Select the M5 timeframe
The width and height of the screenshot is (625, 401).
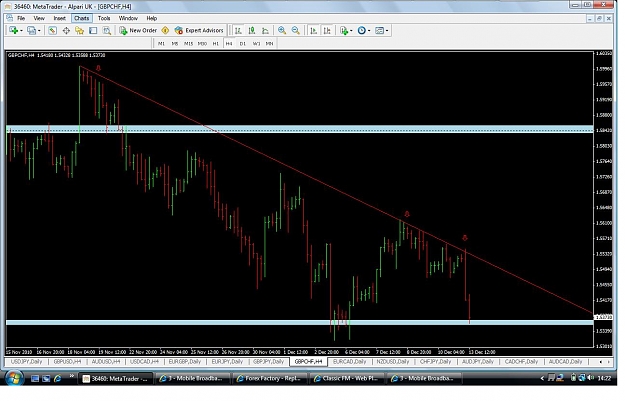pos(175,43)
